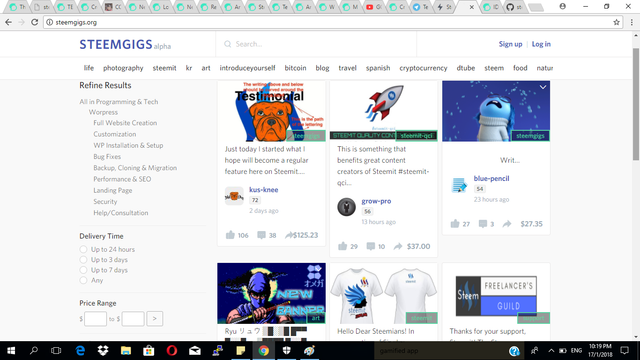The height and width of the screenshot is (360, 640).
Task: Share the grow-pro post
Action: 398,246
